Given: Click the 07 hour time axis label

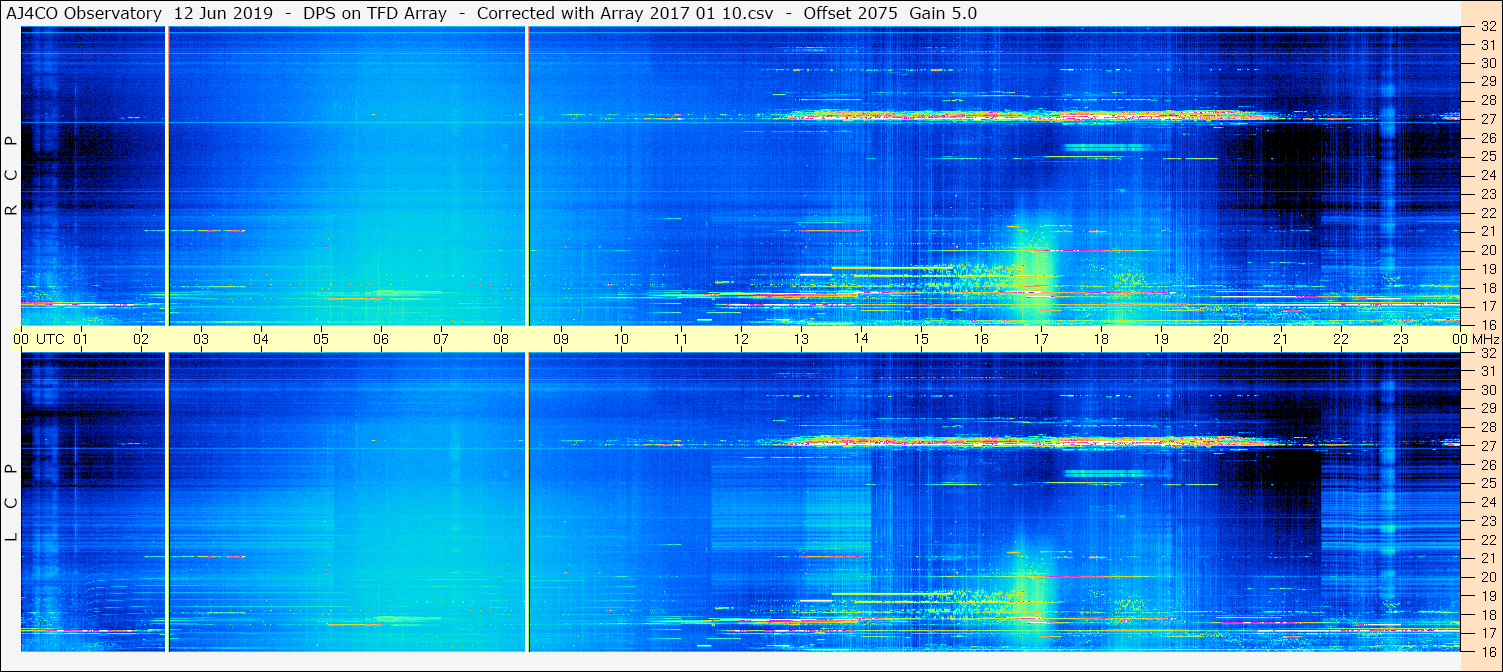Looking at the screenshot, I should [441, 339].
